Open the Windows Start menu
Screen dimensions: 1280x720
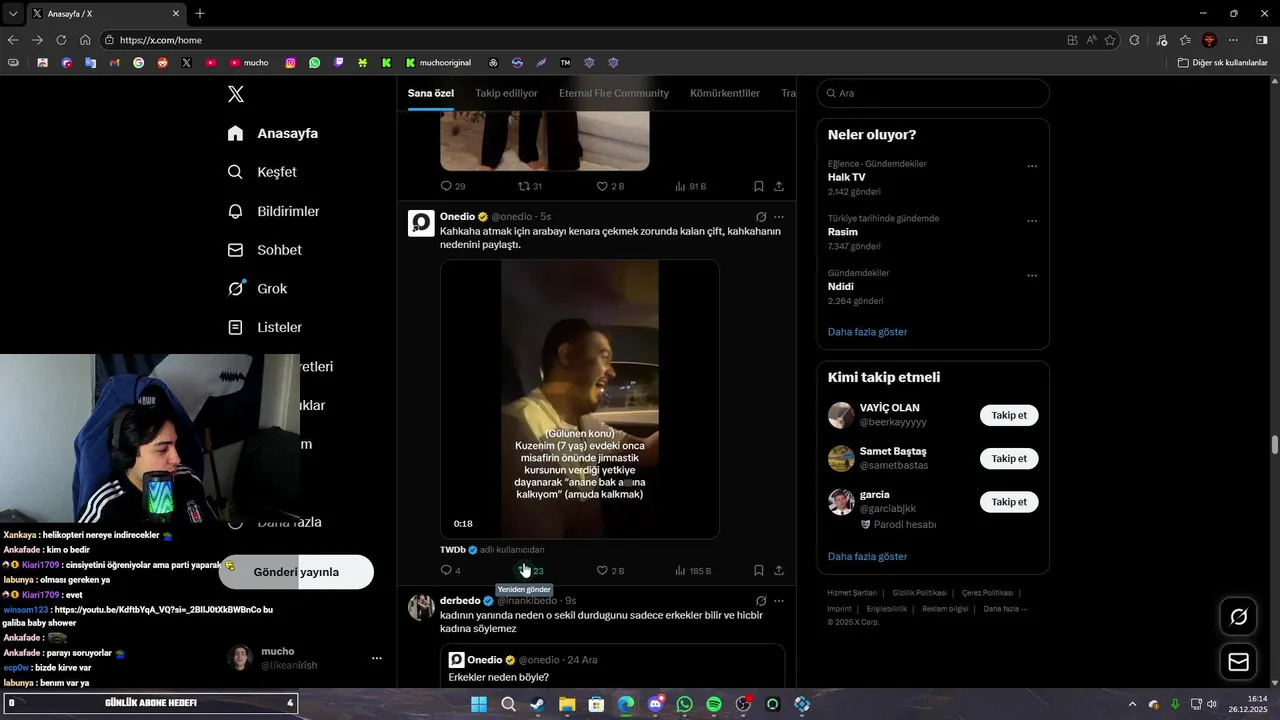[x=479, y=704]
